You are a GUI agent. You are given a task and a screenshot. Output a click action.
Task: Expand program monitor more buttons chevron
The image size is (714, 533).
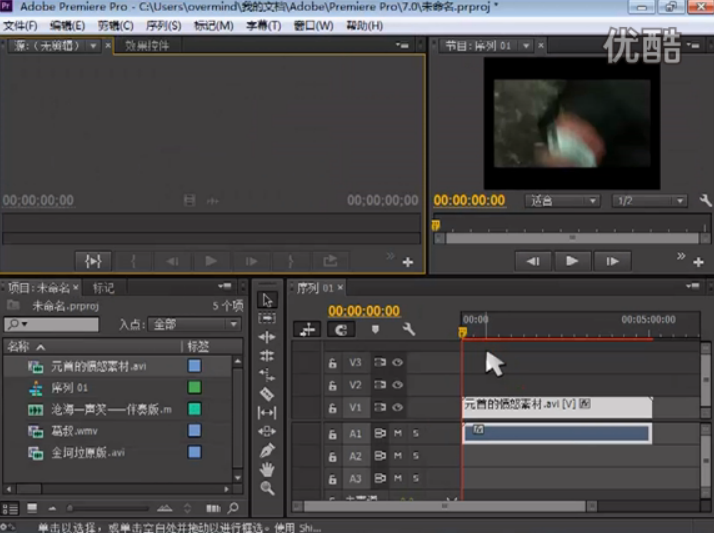681,256
